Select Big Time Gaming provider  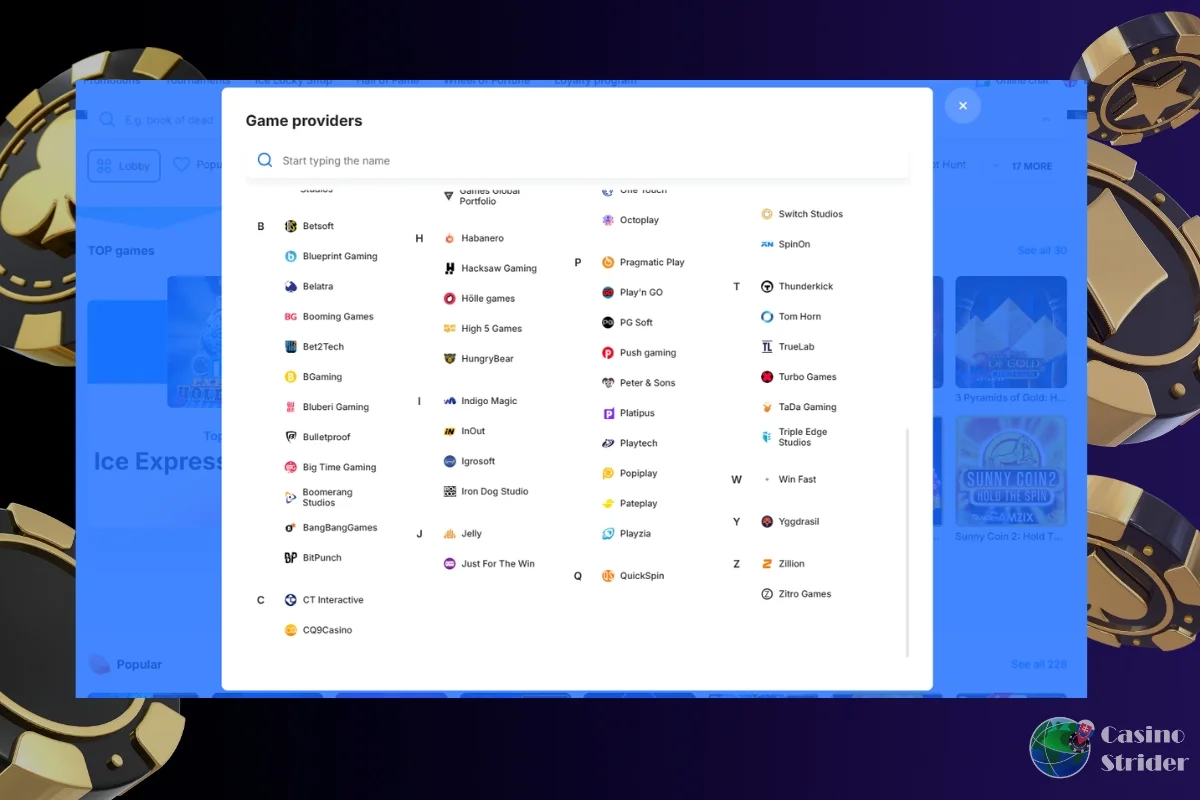pos(339,467)
